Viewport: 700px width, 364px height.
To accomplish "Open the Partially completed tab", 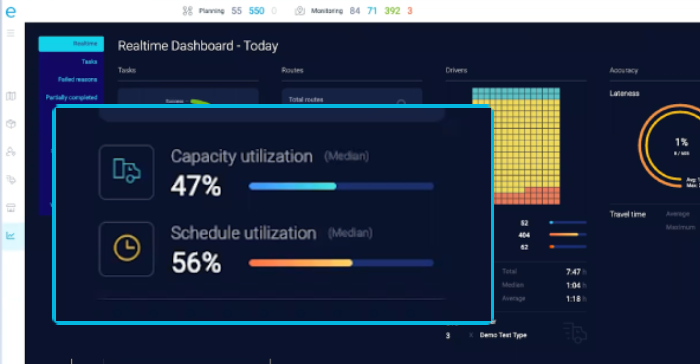I will 71,97.
